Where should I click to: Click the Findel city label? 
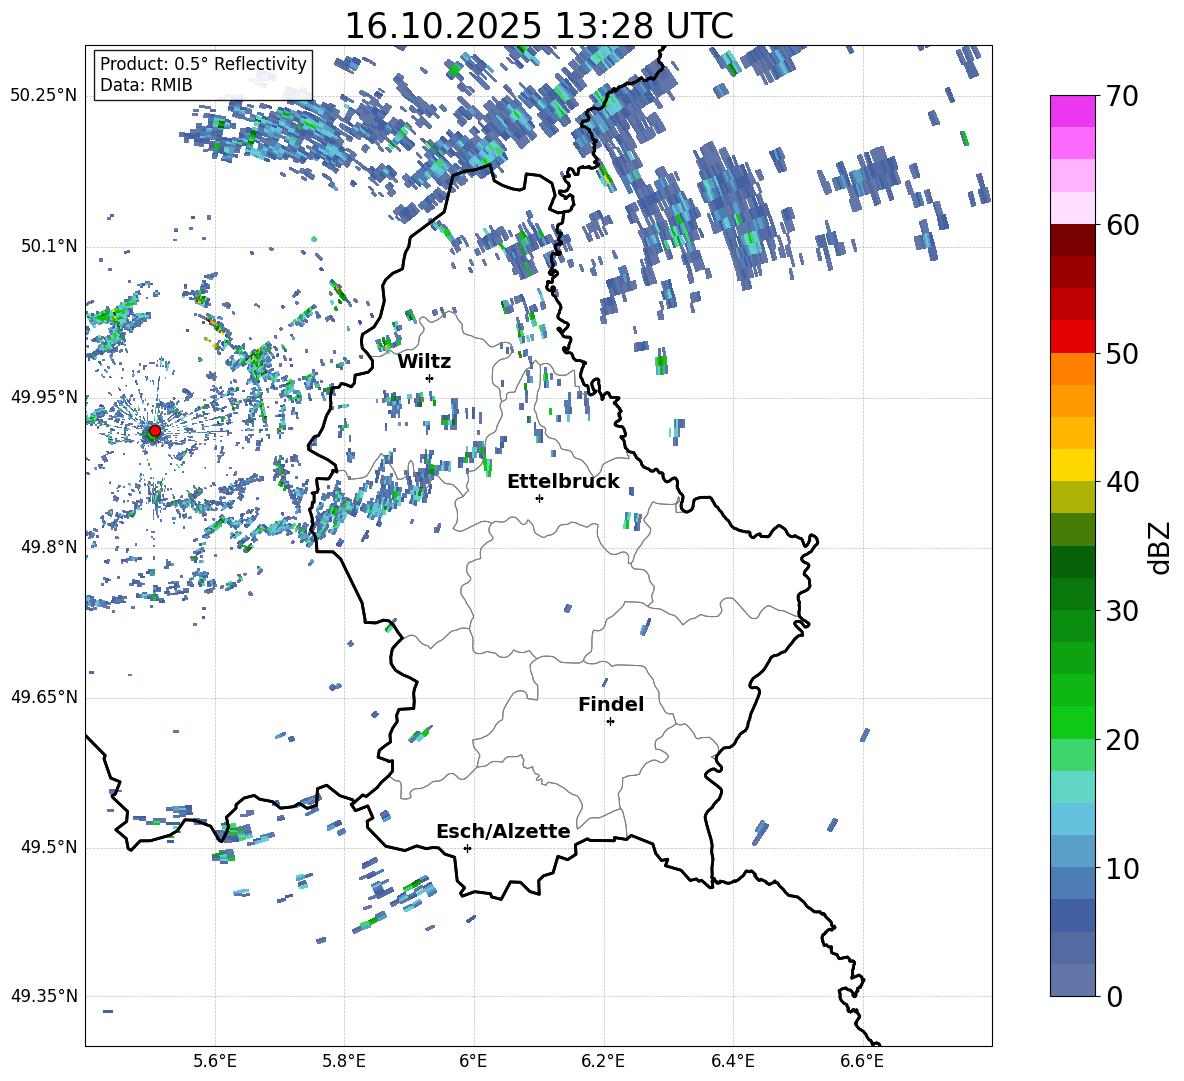(x=611, y=704)
